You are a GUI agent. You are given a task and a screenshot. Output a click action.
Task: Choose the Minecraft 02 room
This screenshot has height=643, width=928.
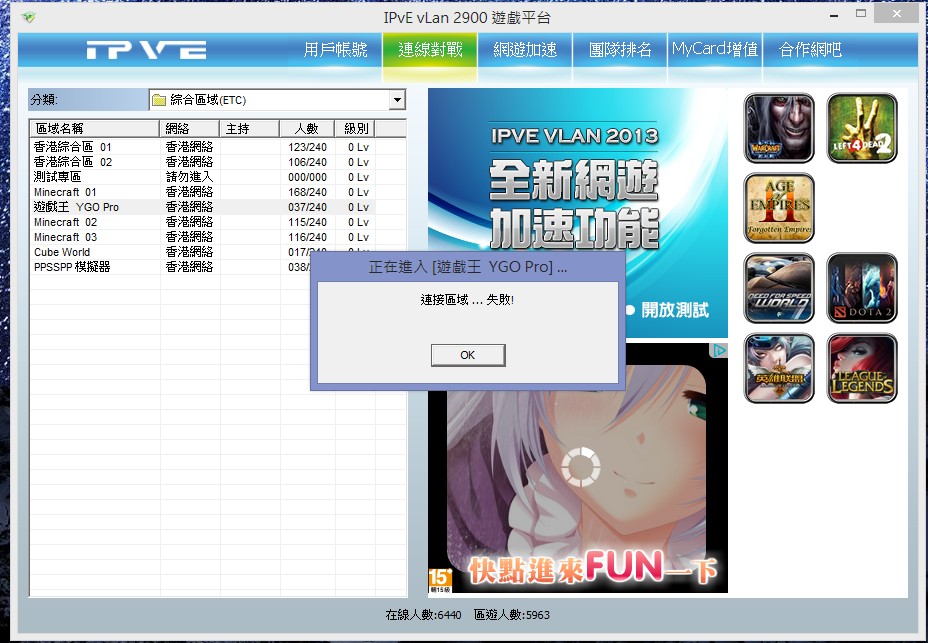click(202, 222)
